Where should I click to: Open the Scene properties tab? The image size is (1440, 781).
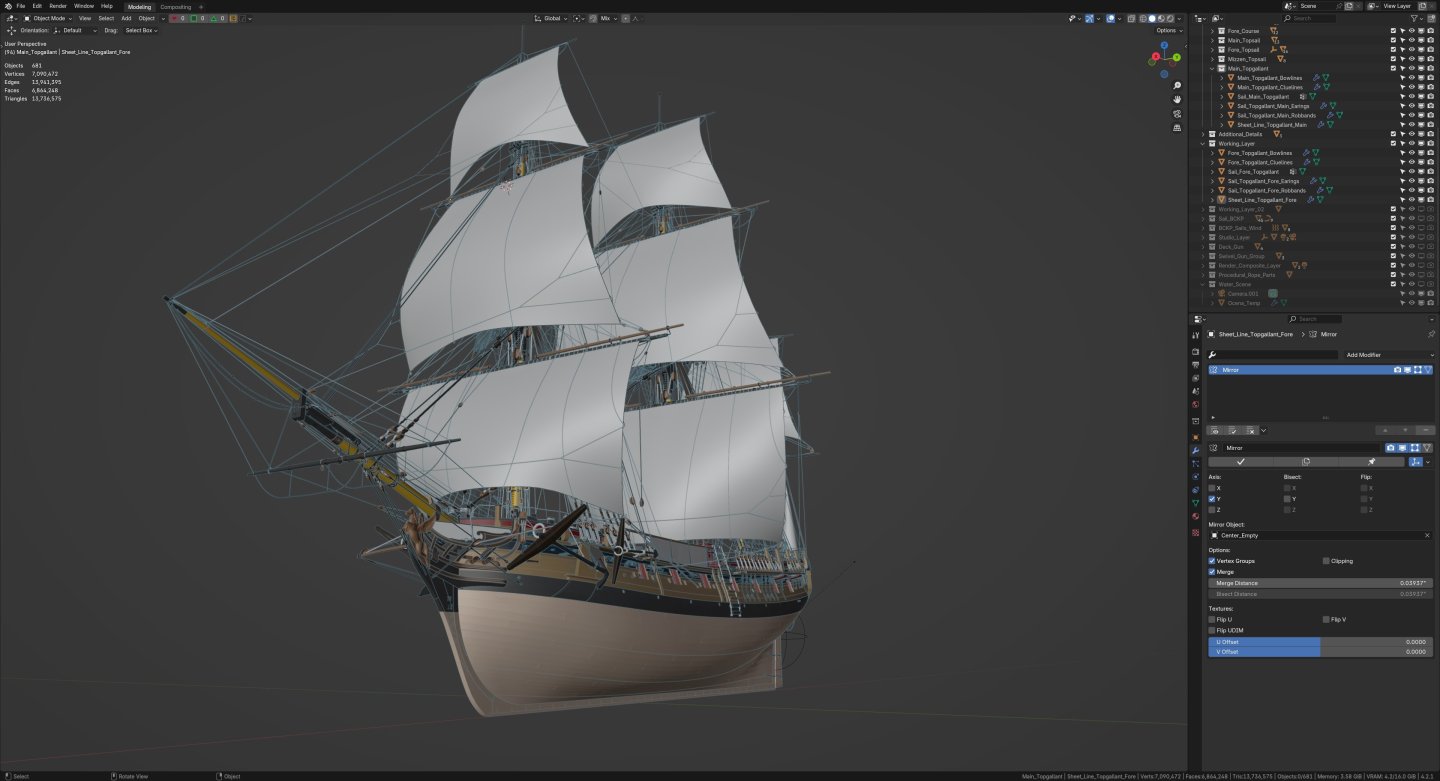click(1195, 391)
